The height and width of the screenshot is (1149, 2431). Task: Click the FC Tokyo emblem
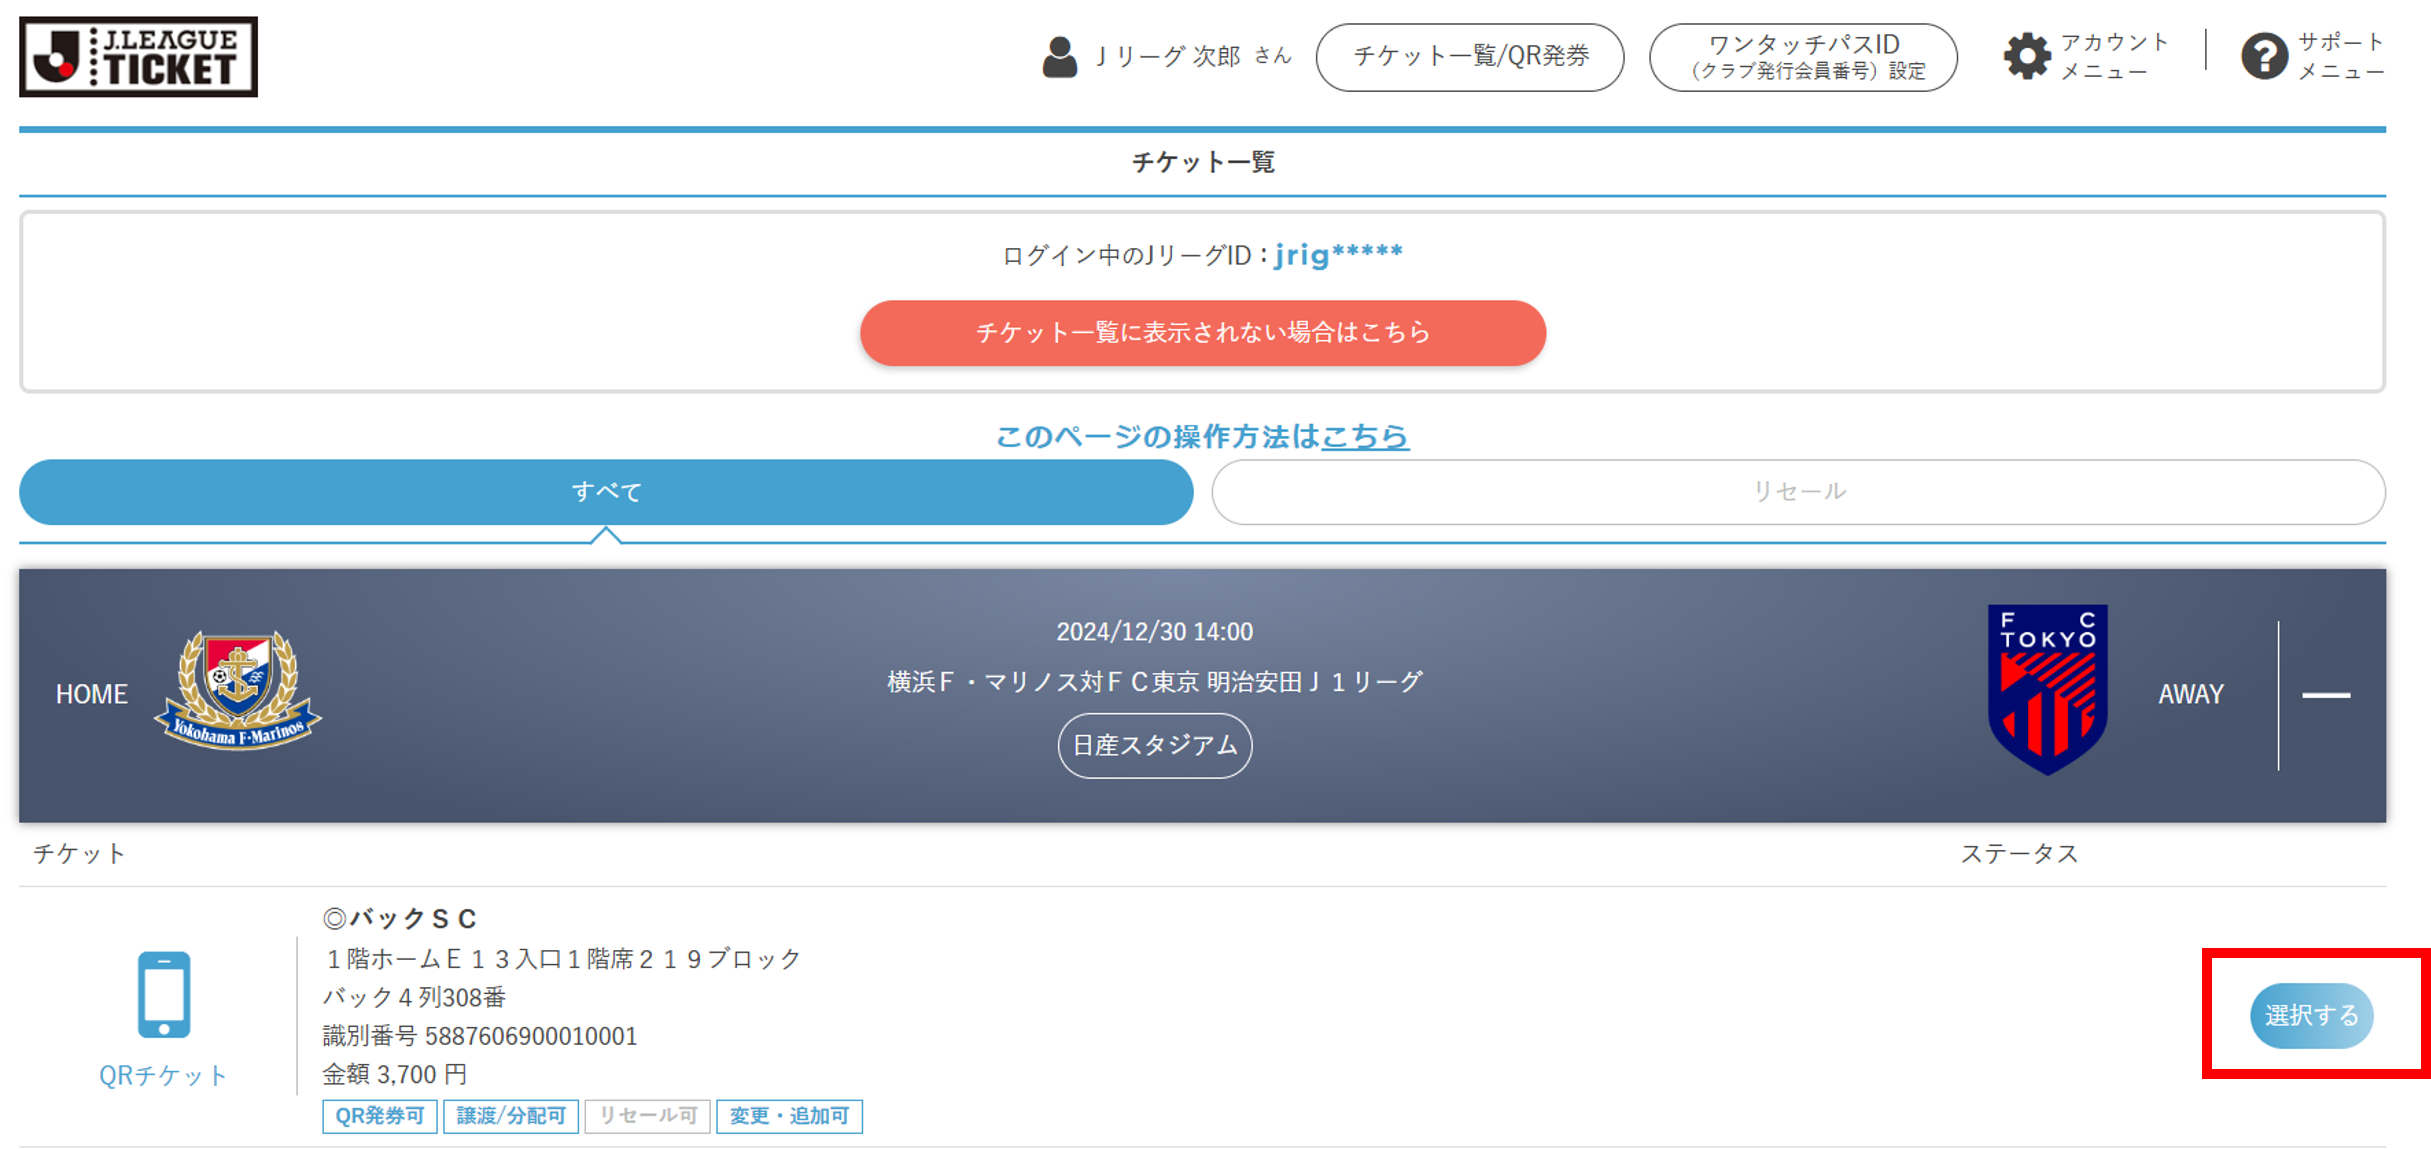pyautogui.click(x=2047, y=689)
